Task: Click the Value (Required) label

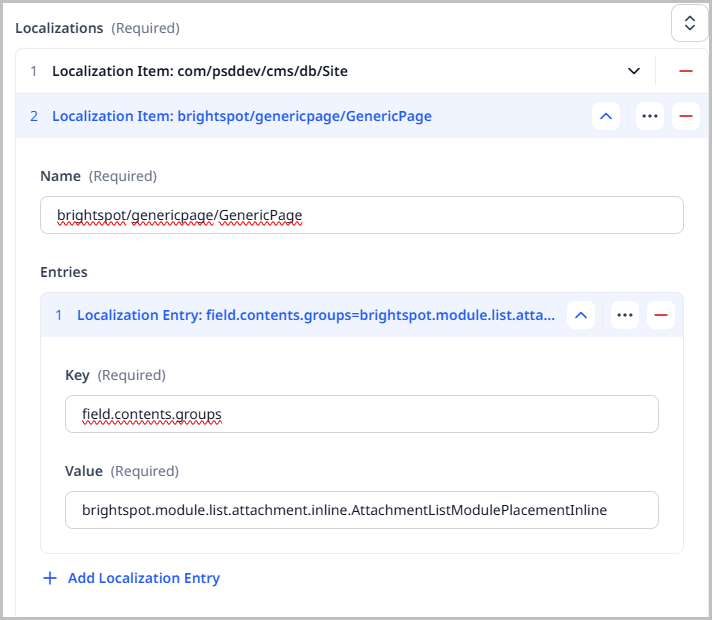Action: point(122,471)
